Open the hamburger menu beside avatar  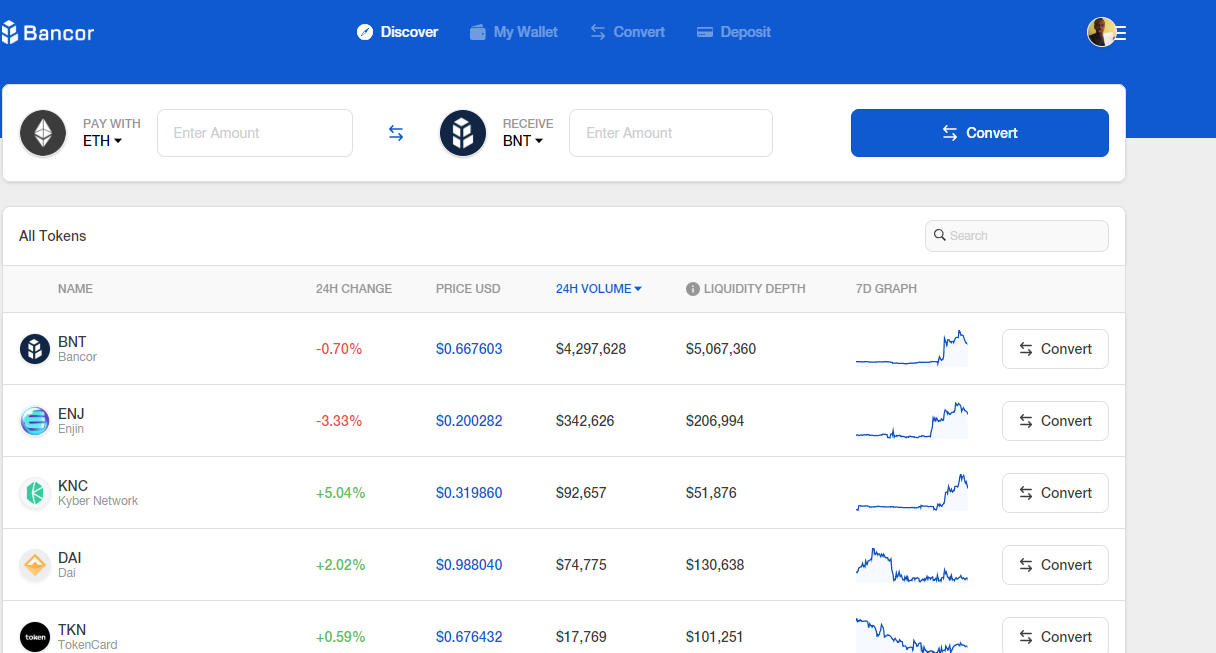point(1121,33)
